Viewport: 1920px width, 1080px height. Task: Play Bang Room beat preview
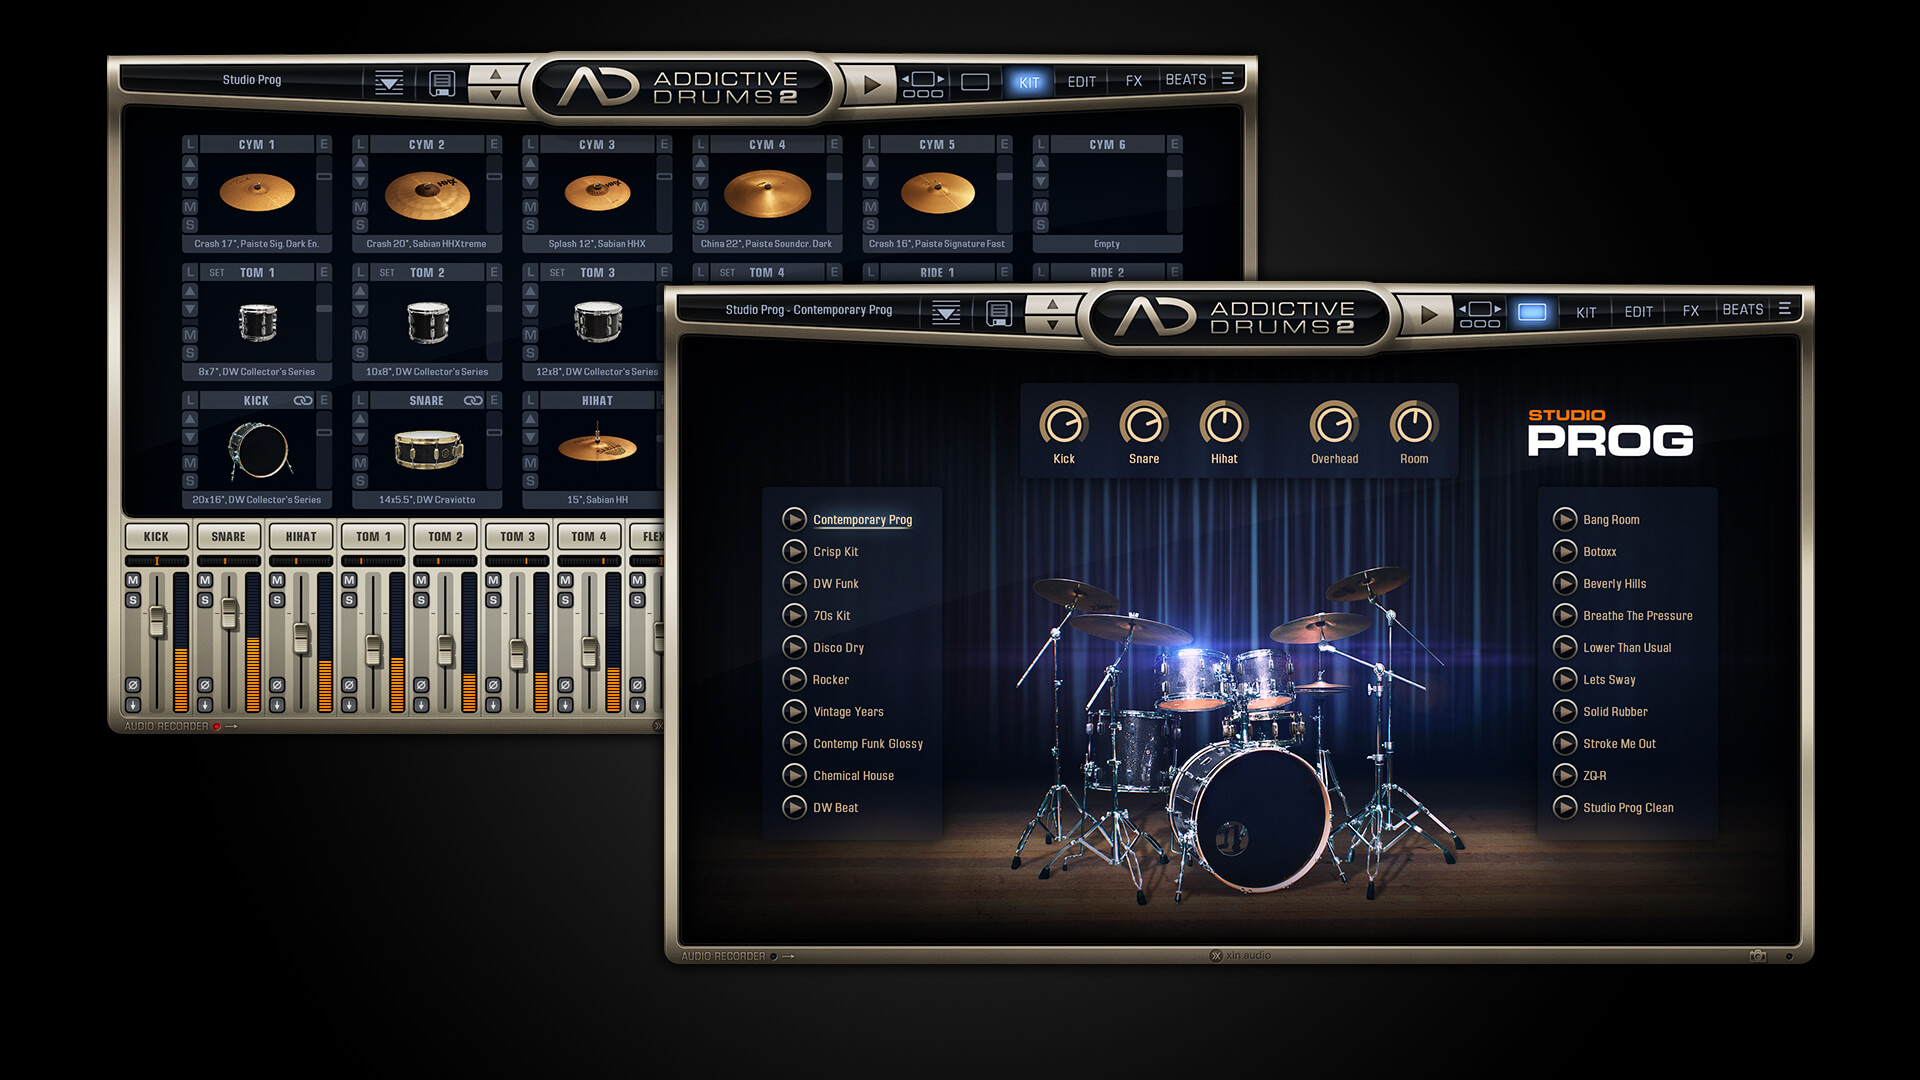click(x=1565, y=519)
